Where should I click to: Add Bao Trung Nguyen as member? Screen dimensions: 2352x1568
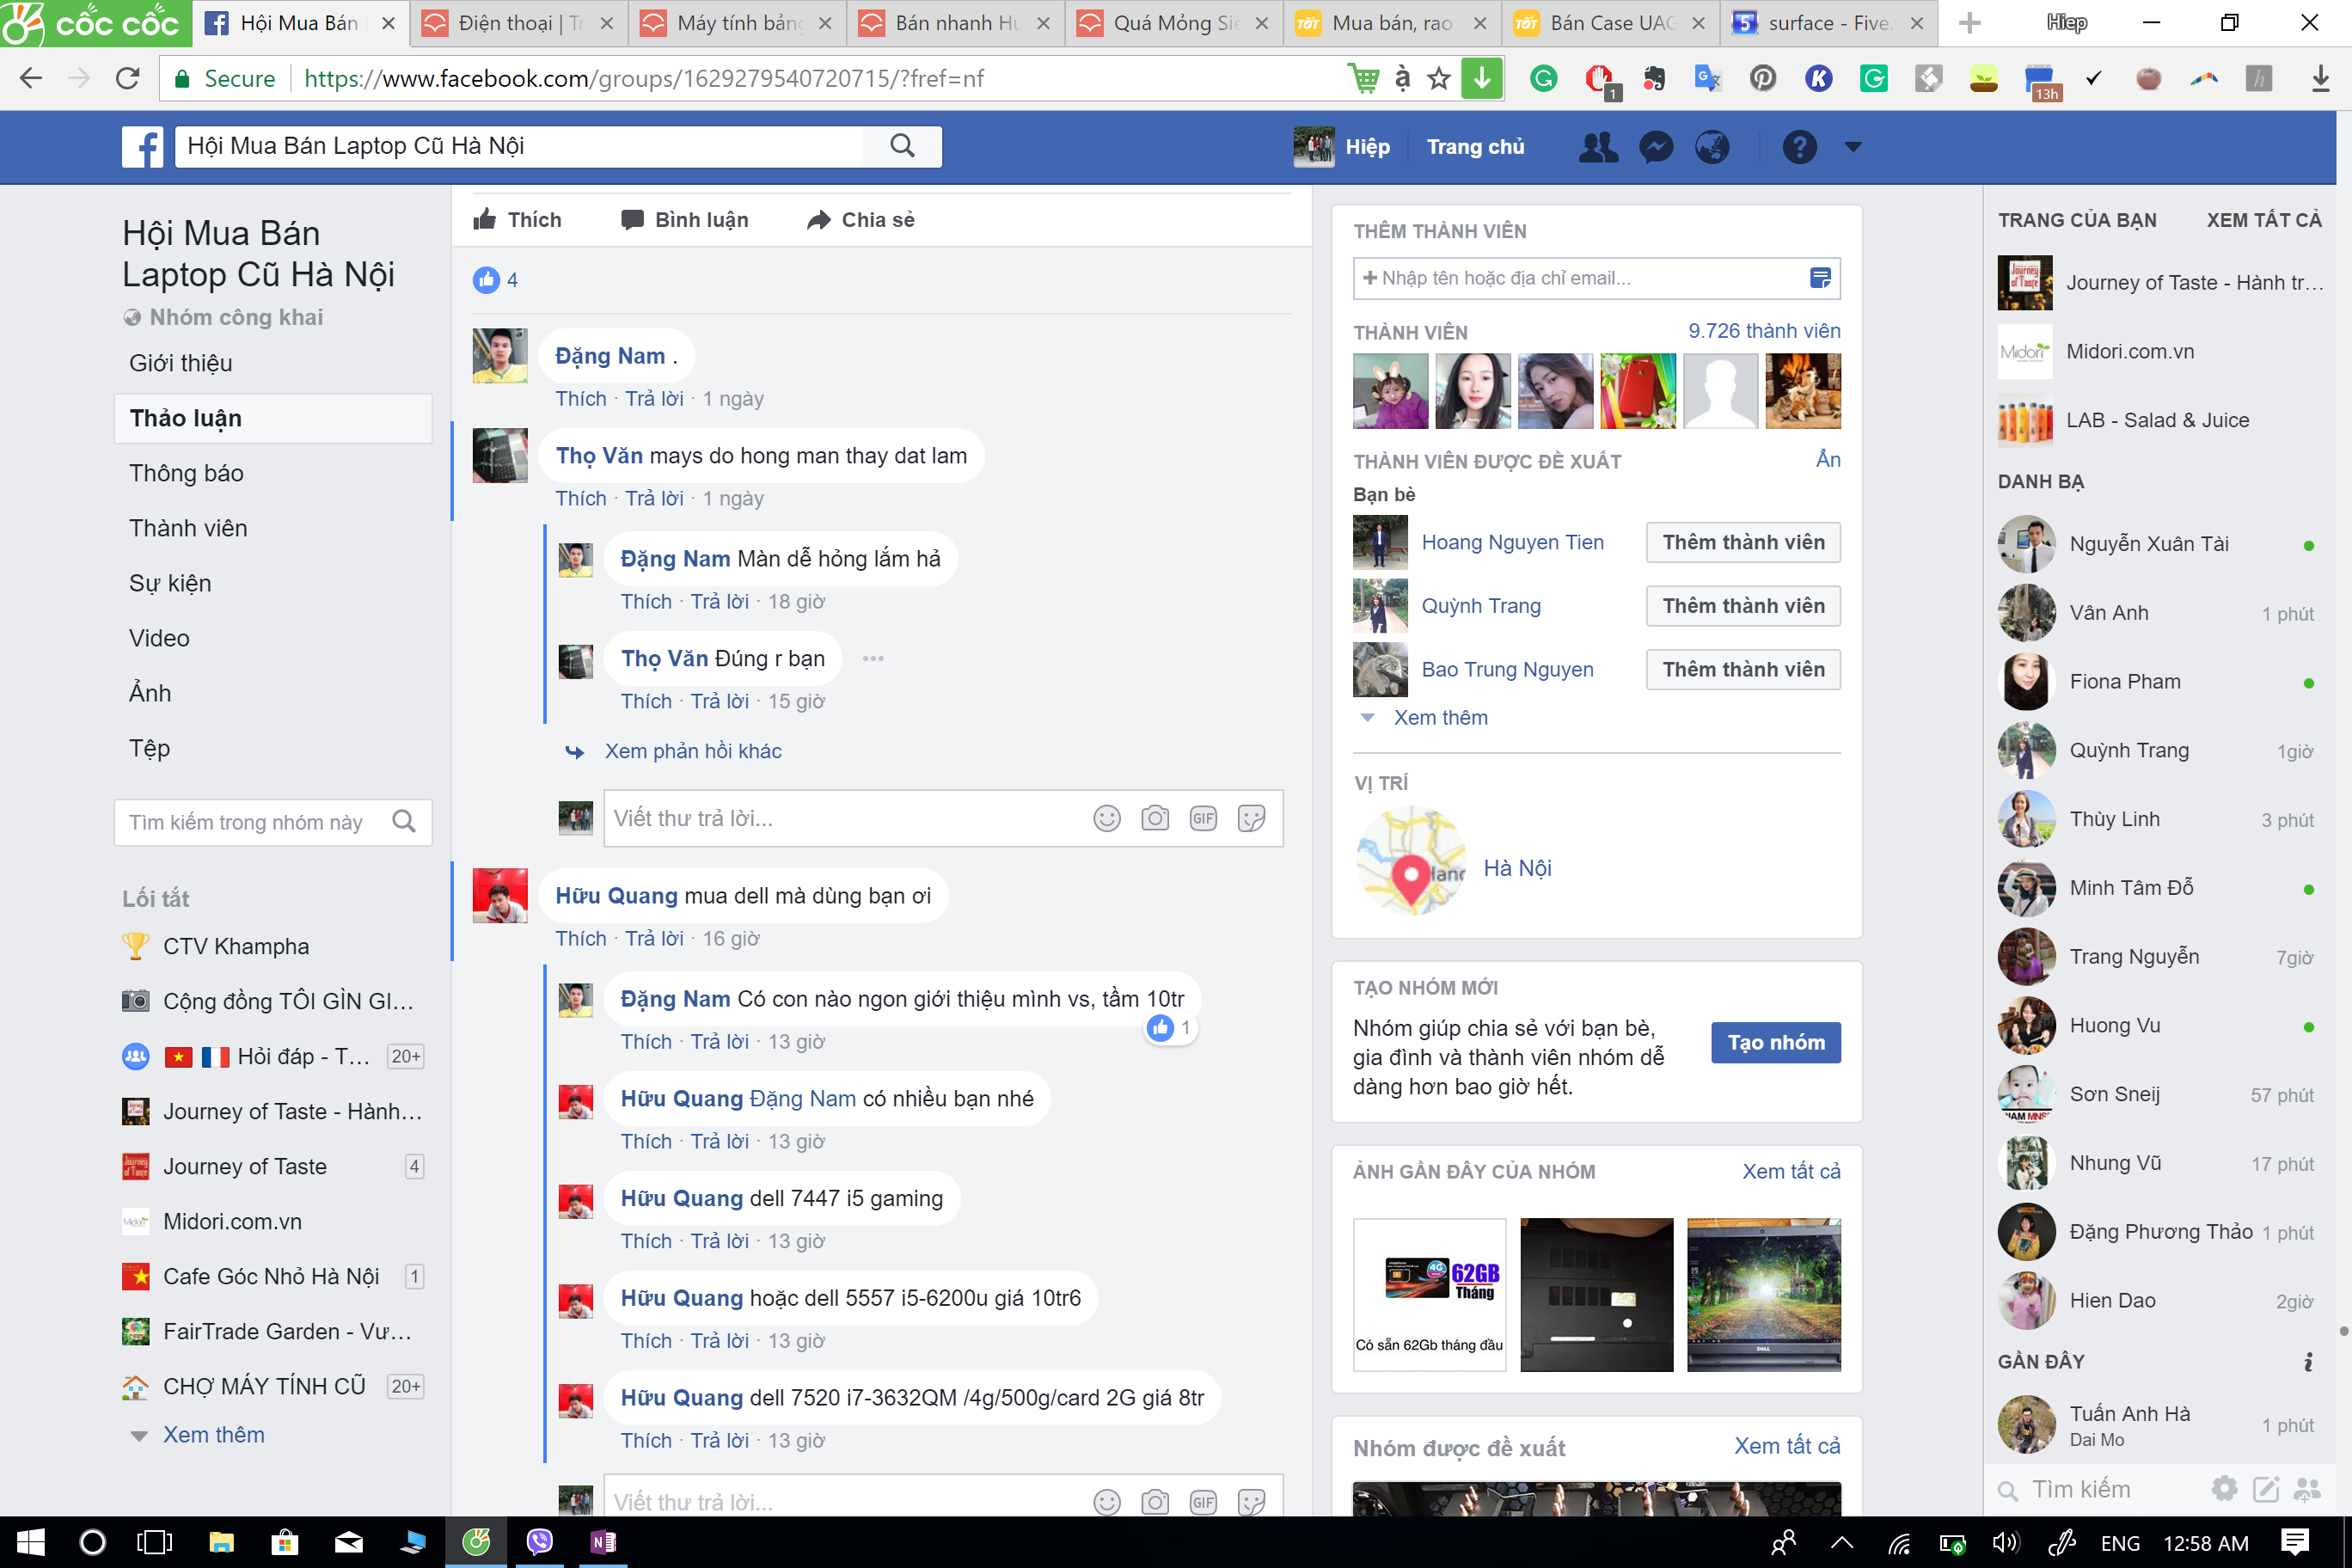pos(1743,669)
